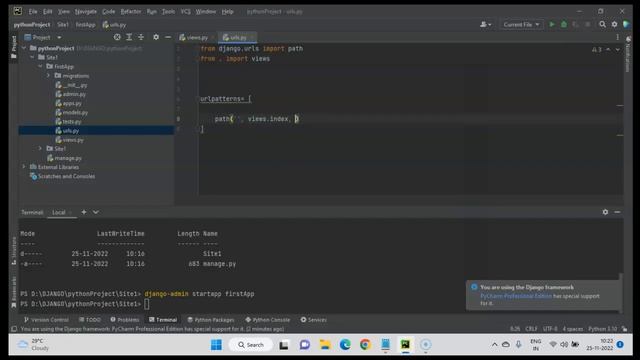Open the Python Packages tool window

click(x=211, y=320)
